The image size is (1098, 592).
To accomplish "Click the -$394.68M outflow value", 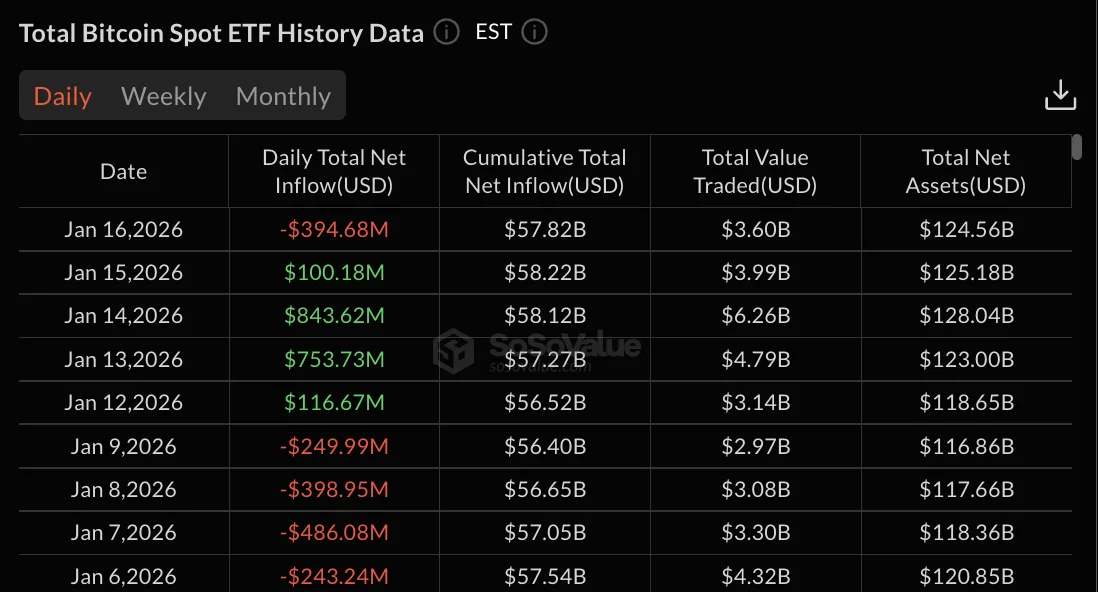I will (333, 229).
